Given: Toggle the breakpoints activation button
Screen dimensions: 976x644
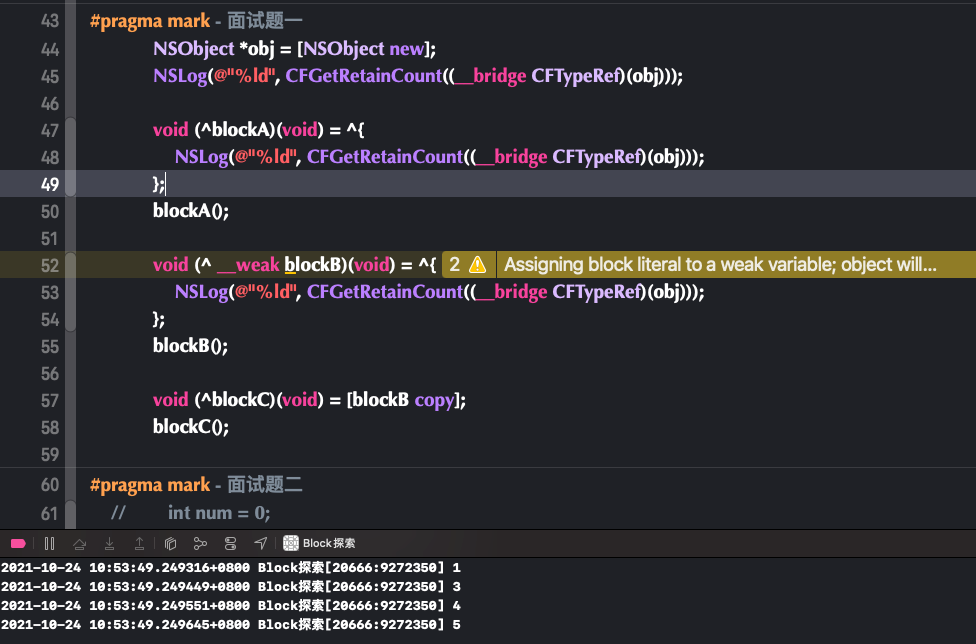Looking at the screenshot, I should point(18,543).
